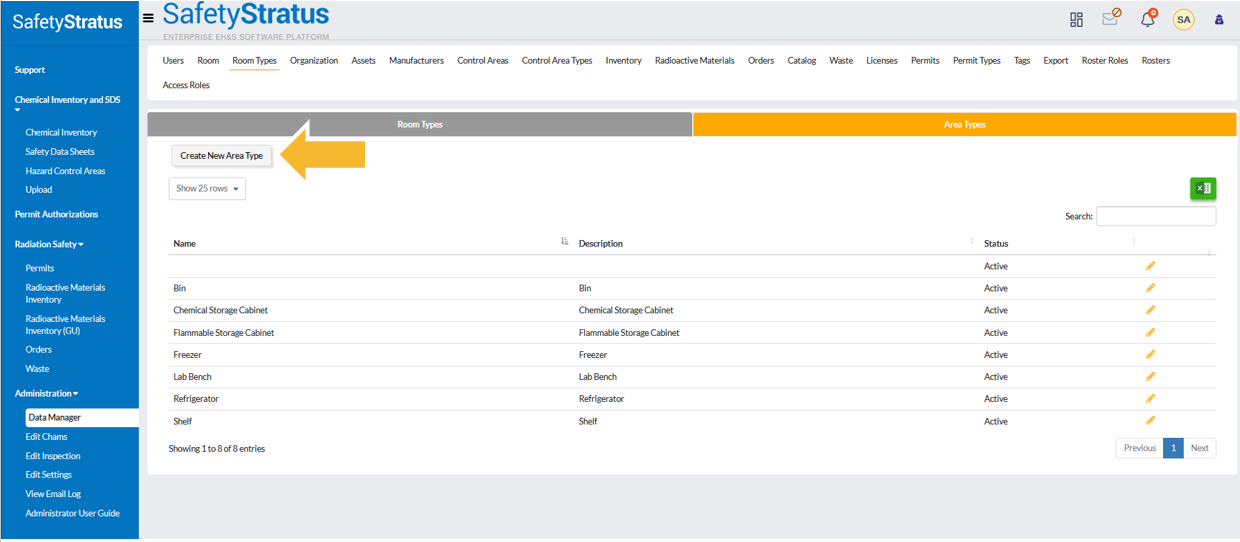Image resolution: width=1240 pixels, height=542 pixels.
Task: Open the notifications bell icon
Action: point(1148,18)
